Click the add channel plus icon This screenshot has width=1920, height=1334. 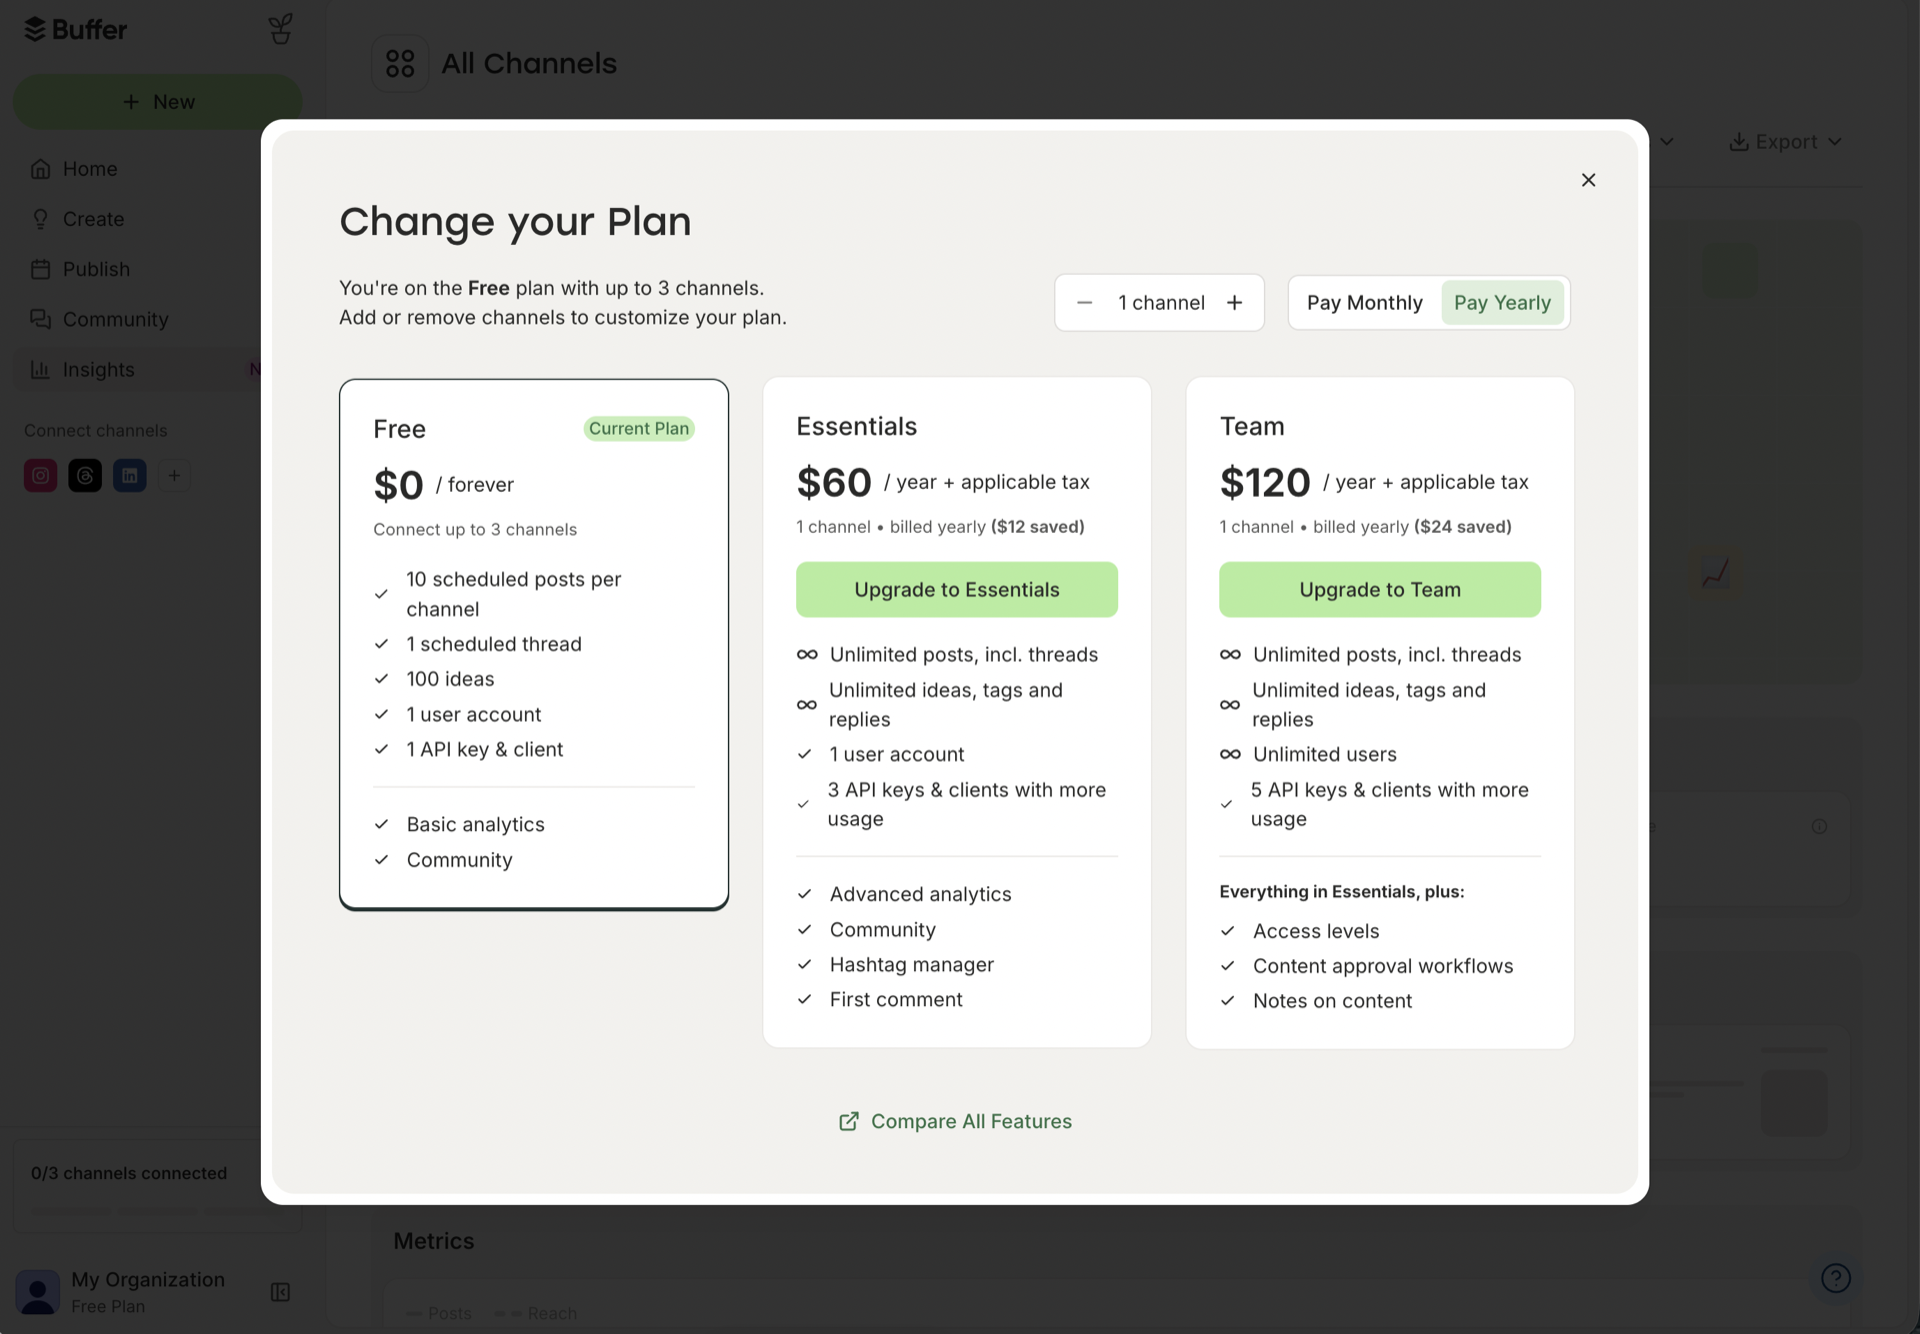[174, 476]
